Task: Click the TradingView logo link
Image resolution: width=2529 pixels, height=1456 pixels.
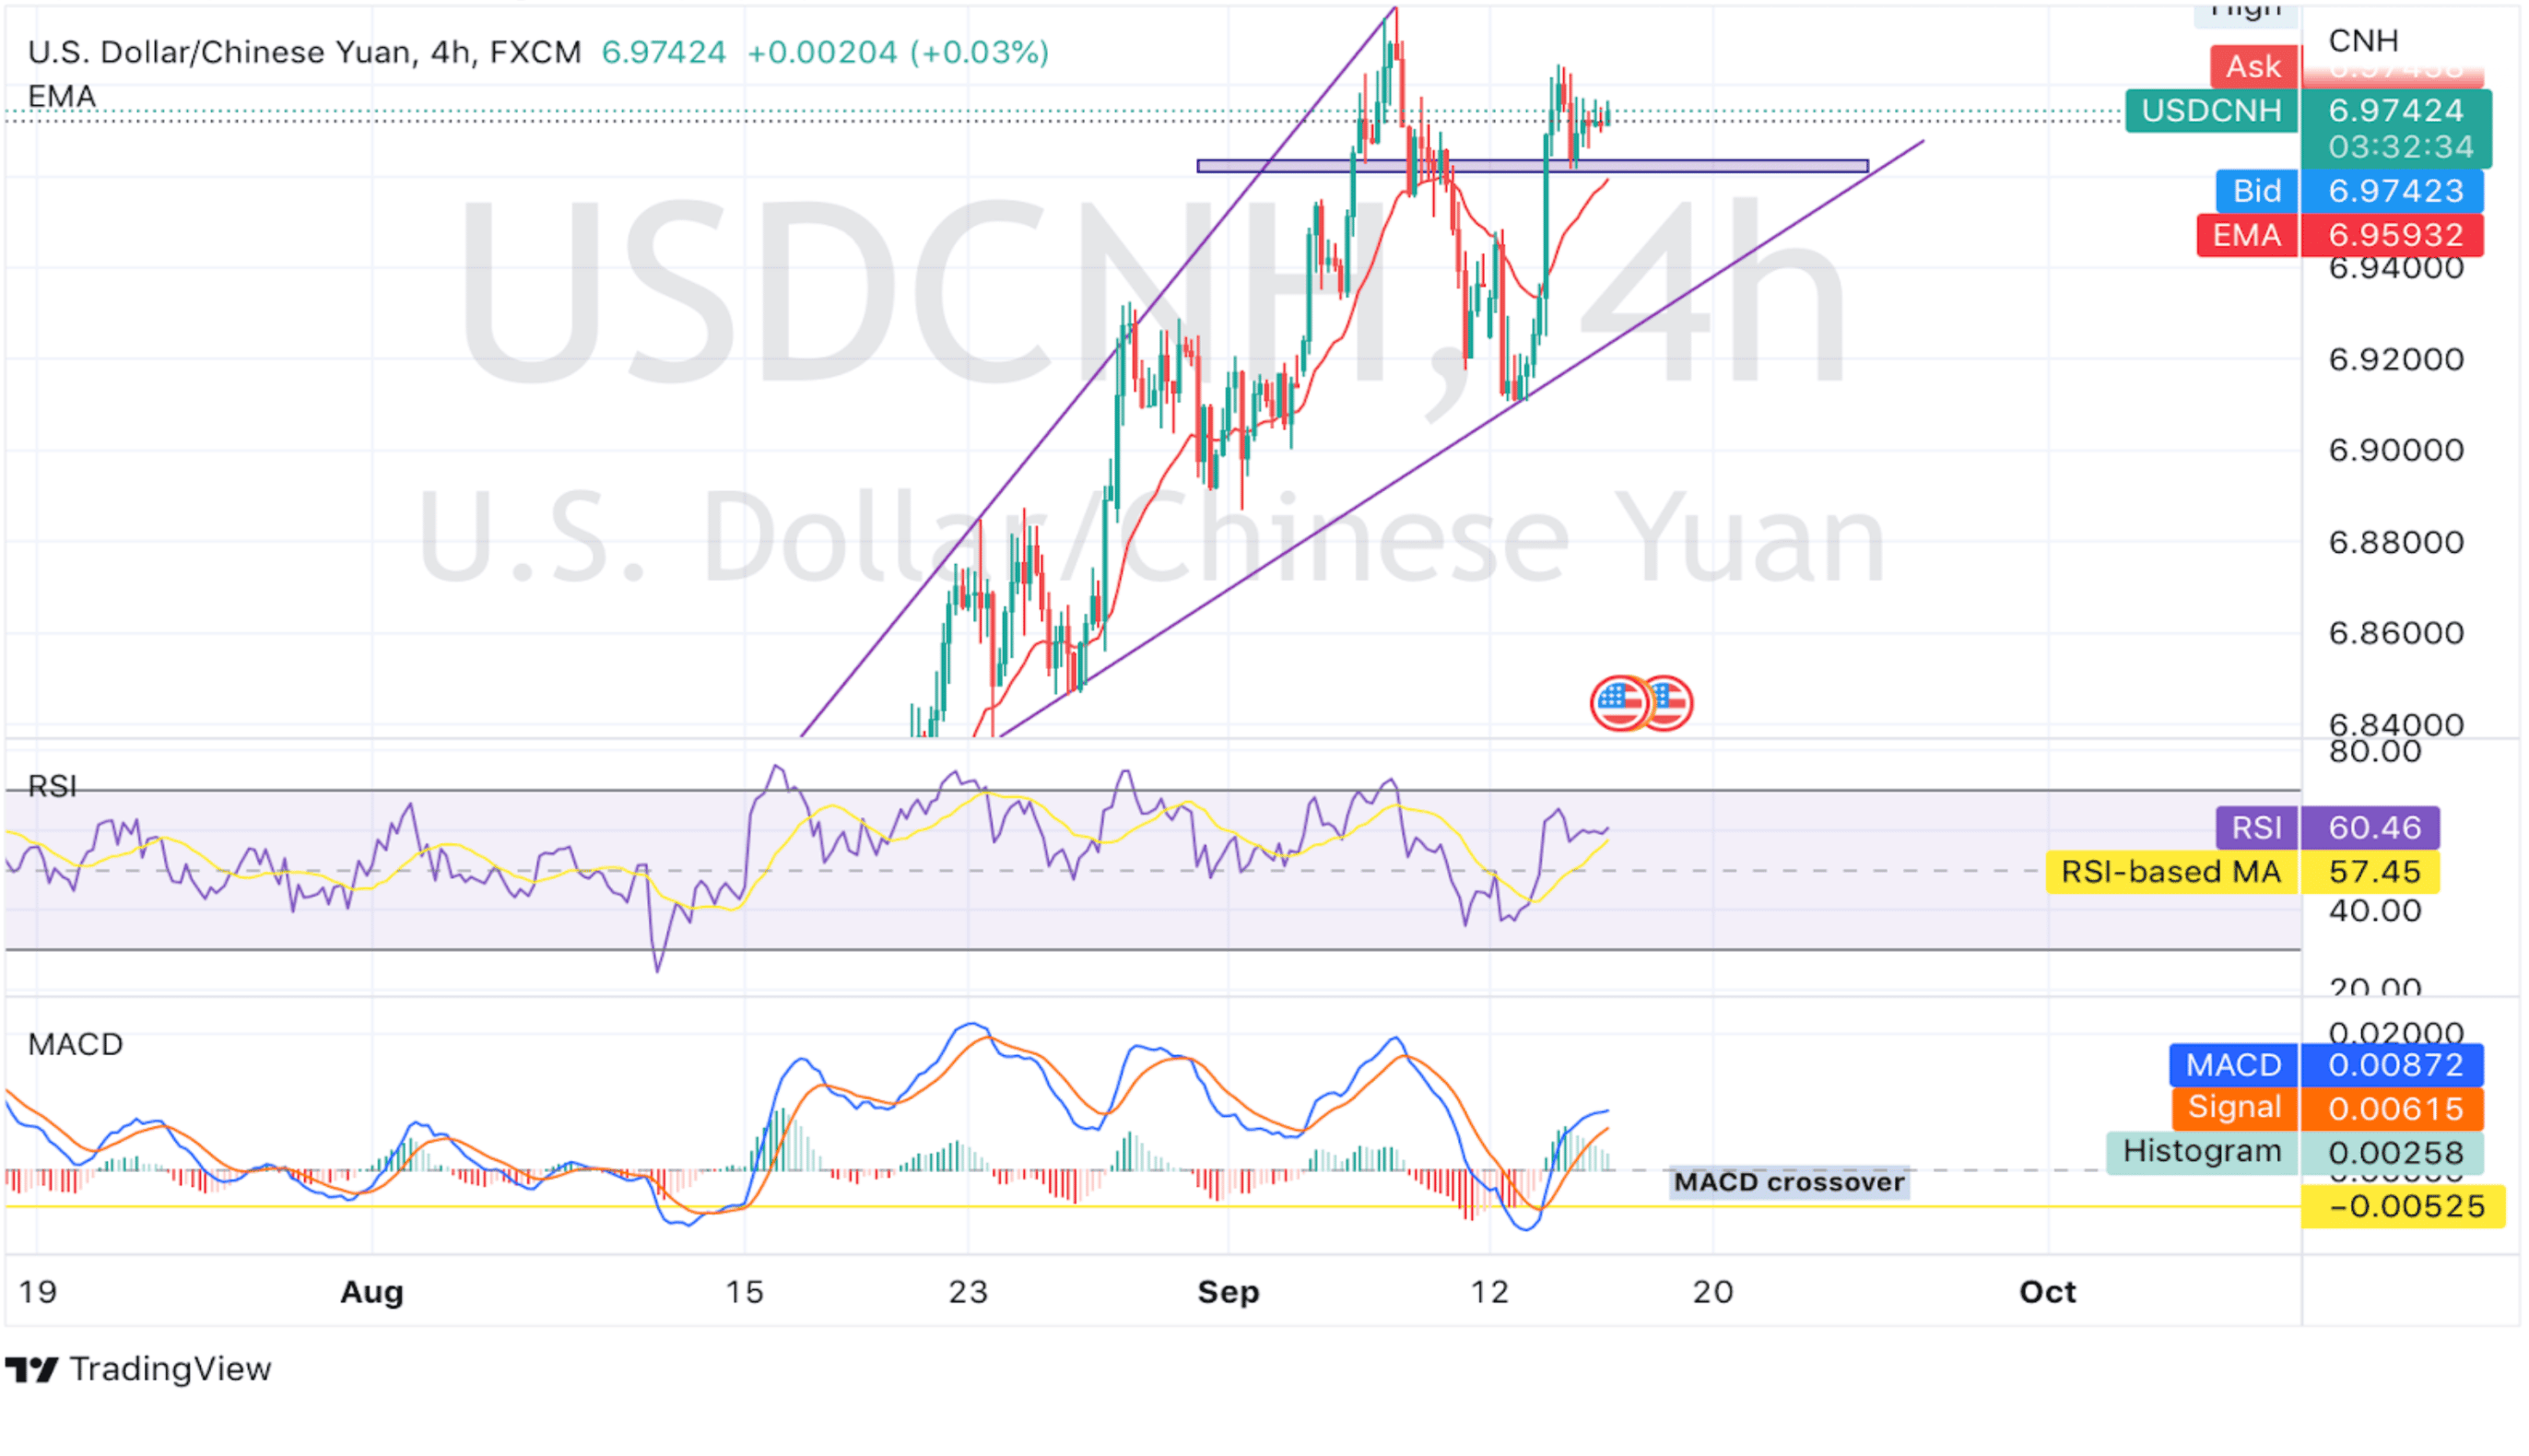Action: (x=138, y=1368)
